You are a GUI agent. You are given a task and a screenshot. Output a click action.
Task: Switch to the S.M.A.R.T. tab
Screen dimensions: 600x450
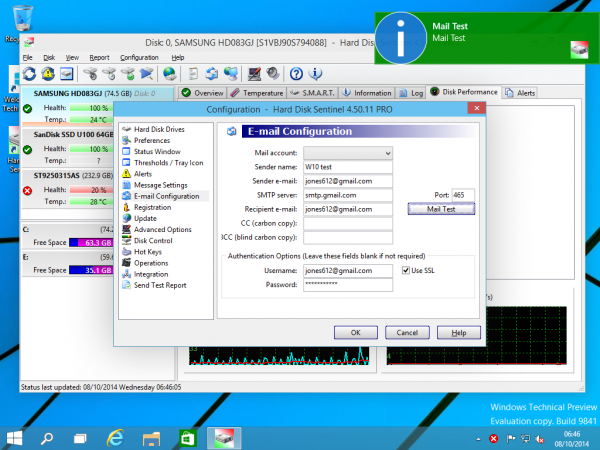tap(312, 93)
